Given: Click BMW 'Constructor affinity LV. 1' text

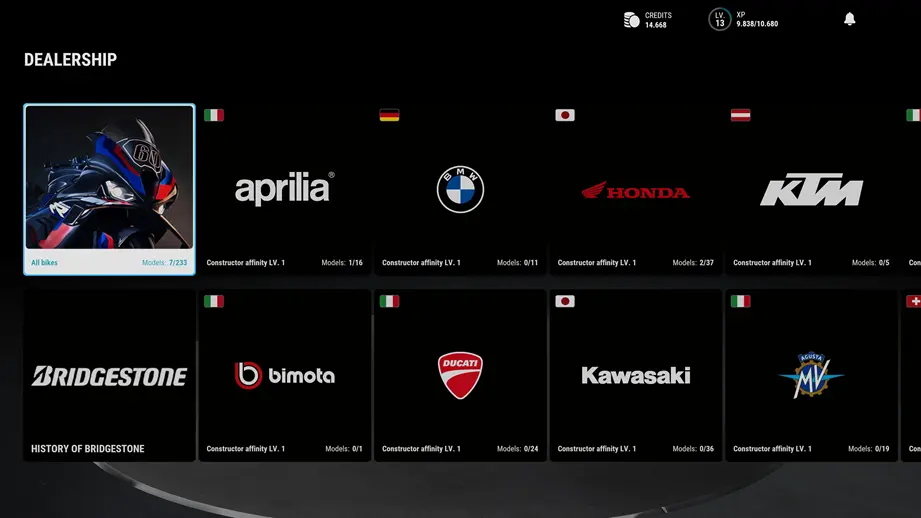Looking at the screenshot, I should 421,263.
